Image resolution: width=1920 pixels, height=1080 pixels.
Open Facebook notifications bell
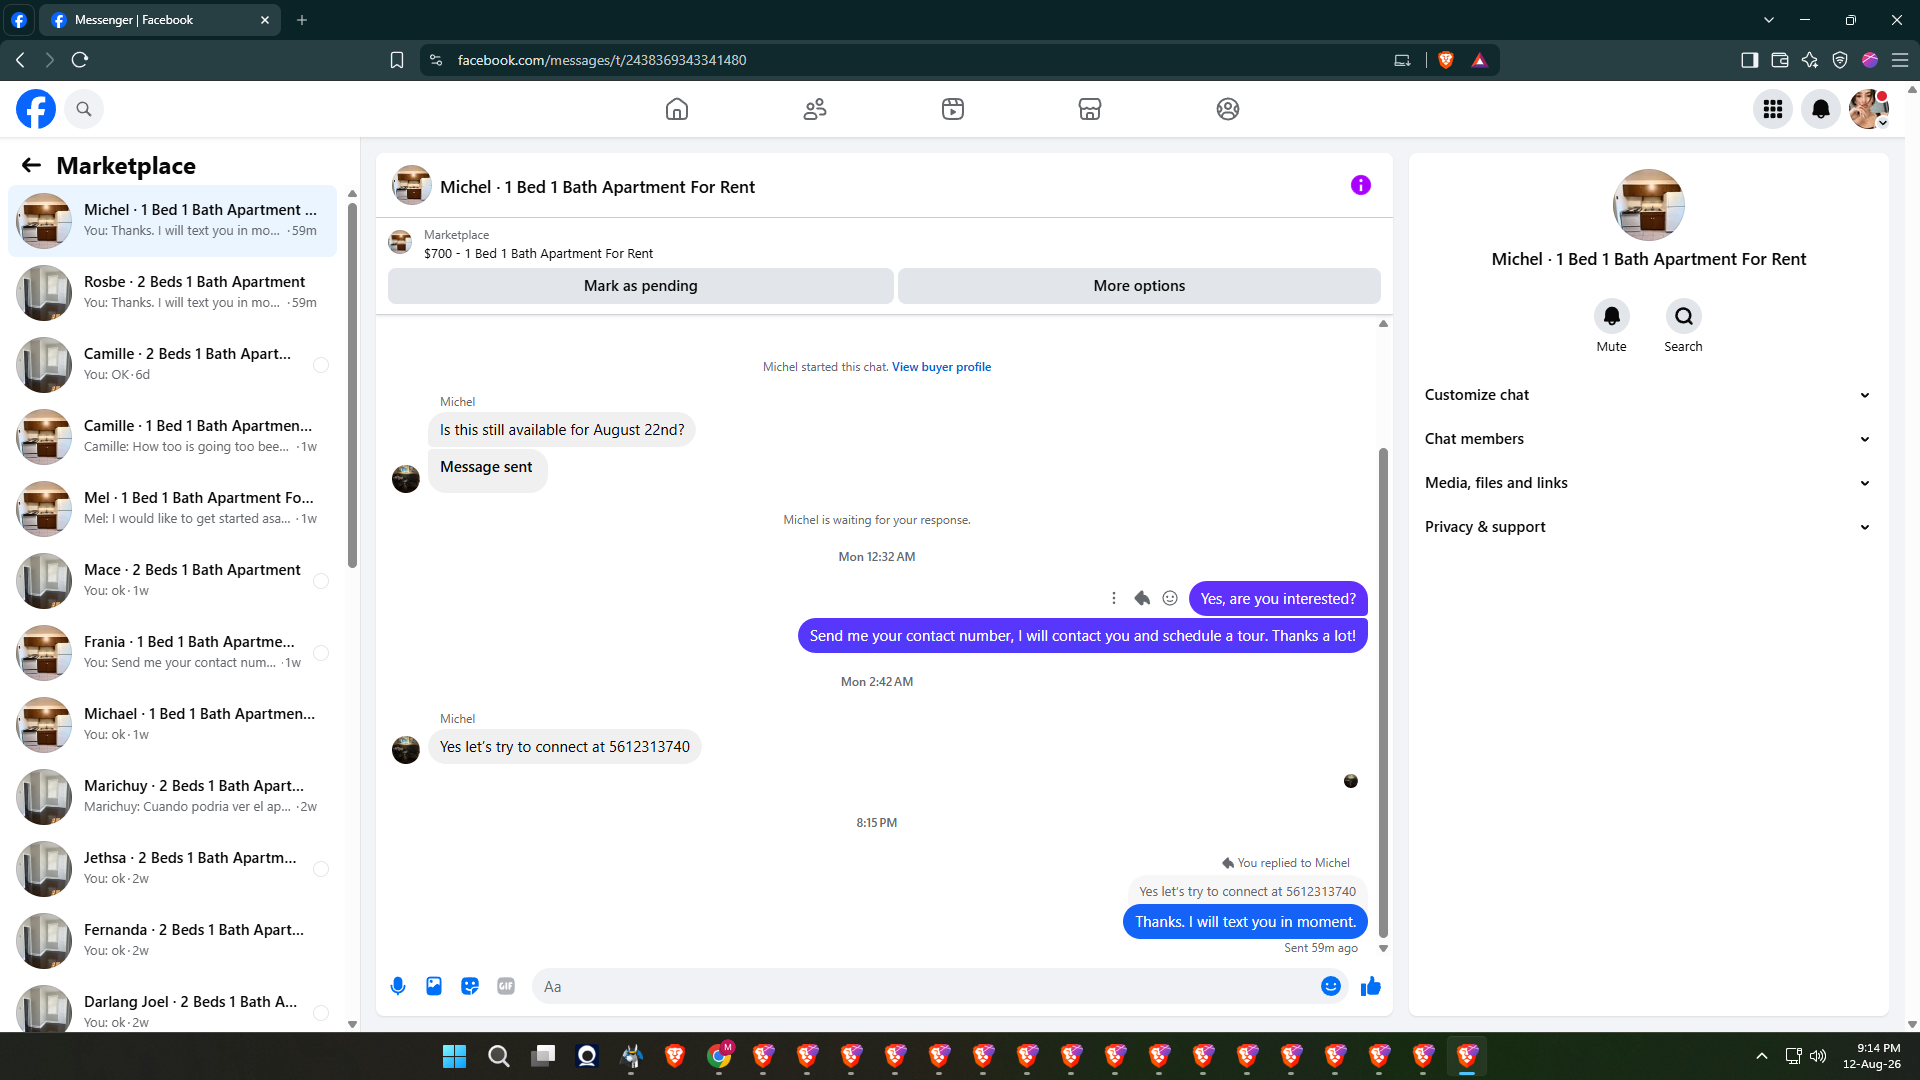click(1821, 109)
